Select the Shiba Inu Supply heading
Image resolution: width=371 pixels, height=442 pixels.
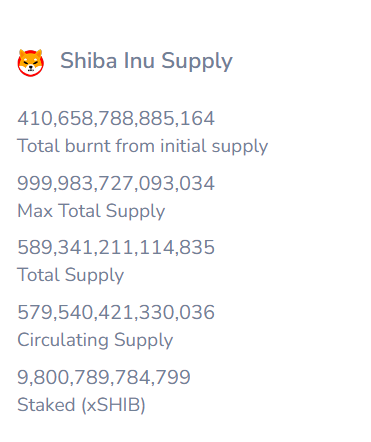pos(146,62)
